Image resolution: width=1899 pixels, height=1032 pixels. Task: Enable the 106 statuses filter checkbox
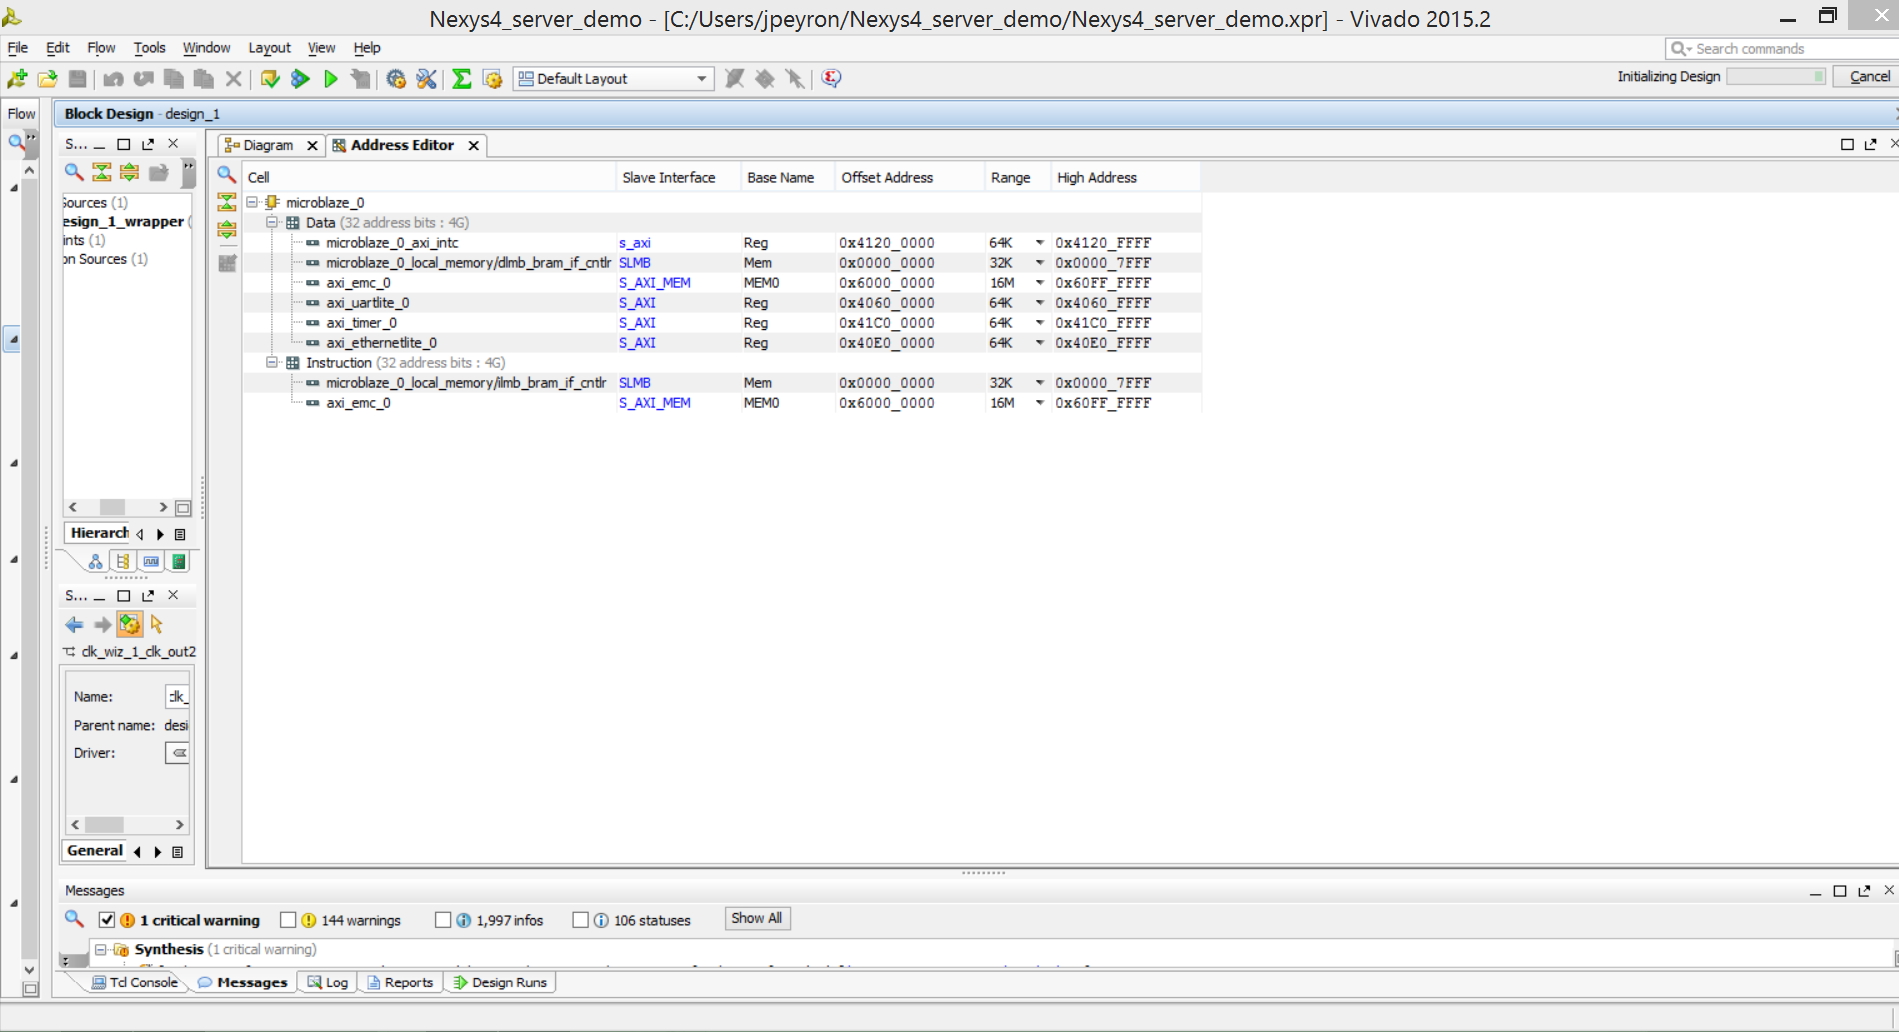tap(580, 920)
